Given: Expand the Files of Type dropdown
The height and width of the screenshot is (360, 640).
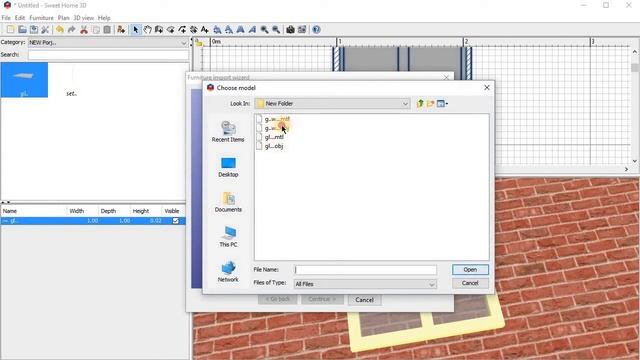Looking at the screenshot, I should point(432,284).
